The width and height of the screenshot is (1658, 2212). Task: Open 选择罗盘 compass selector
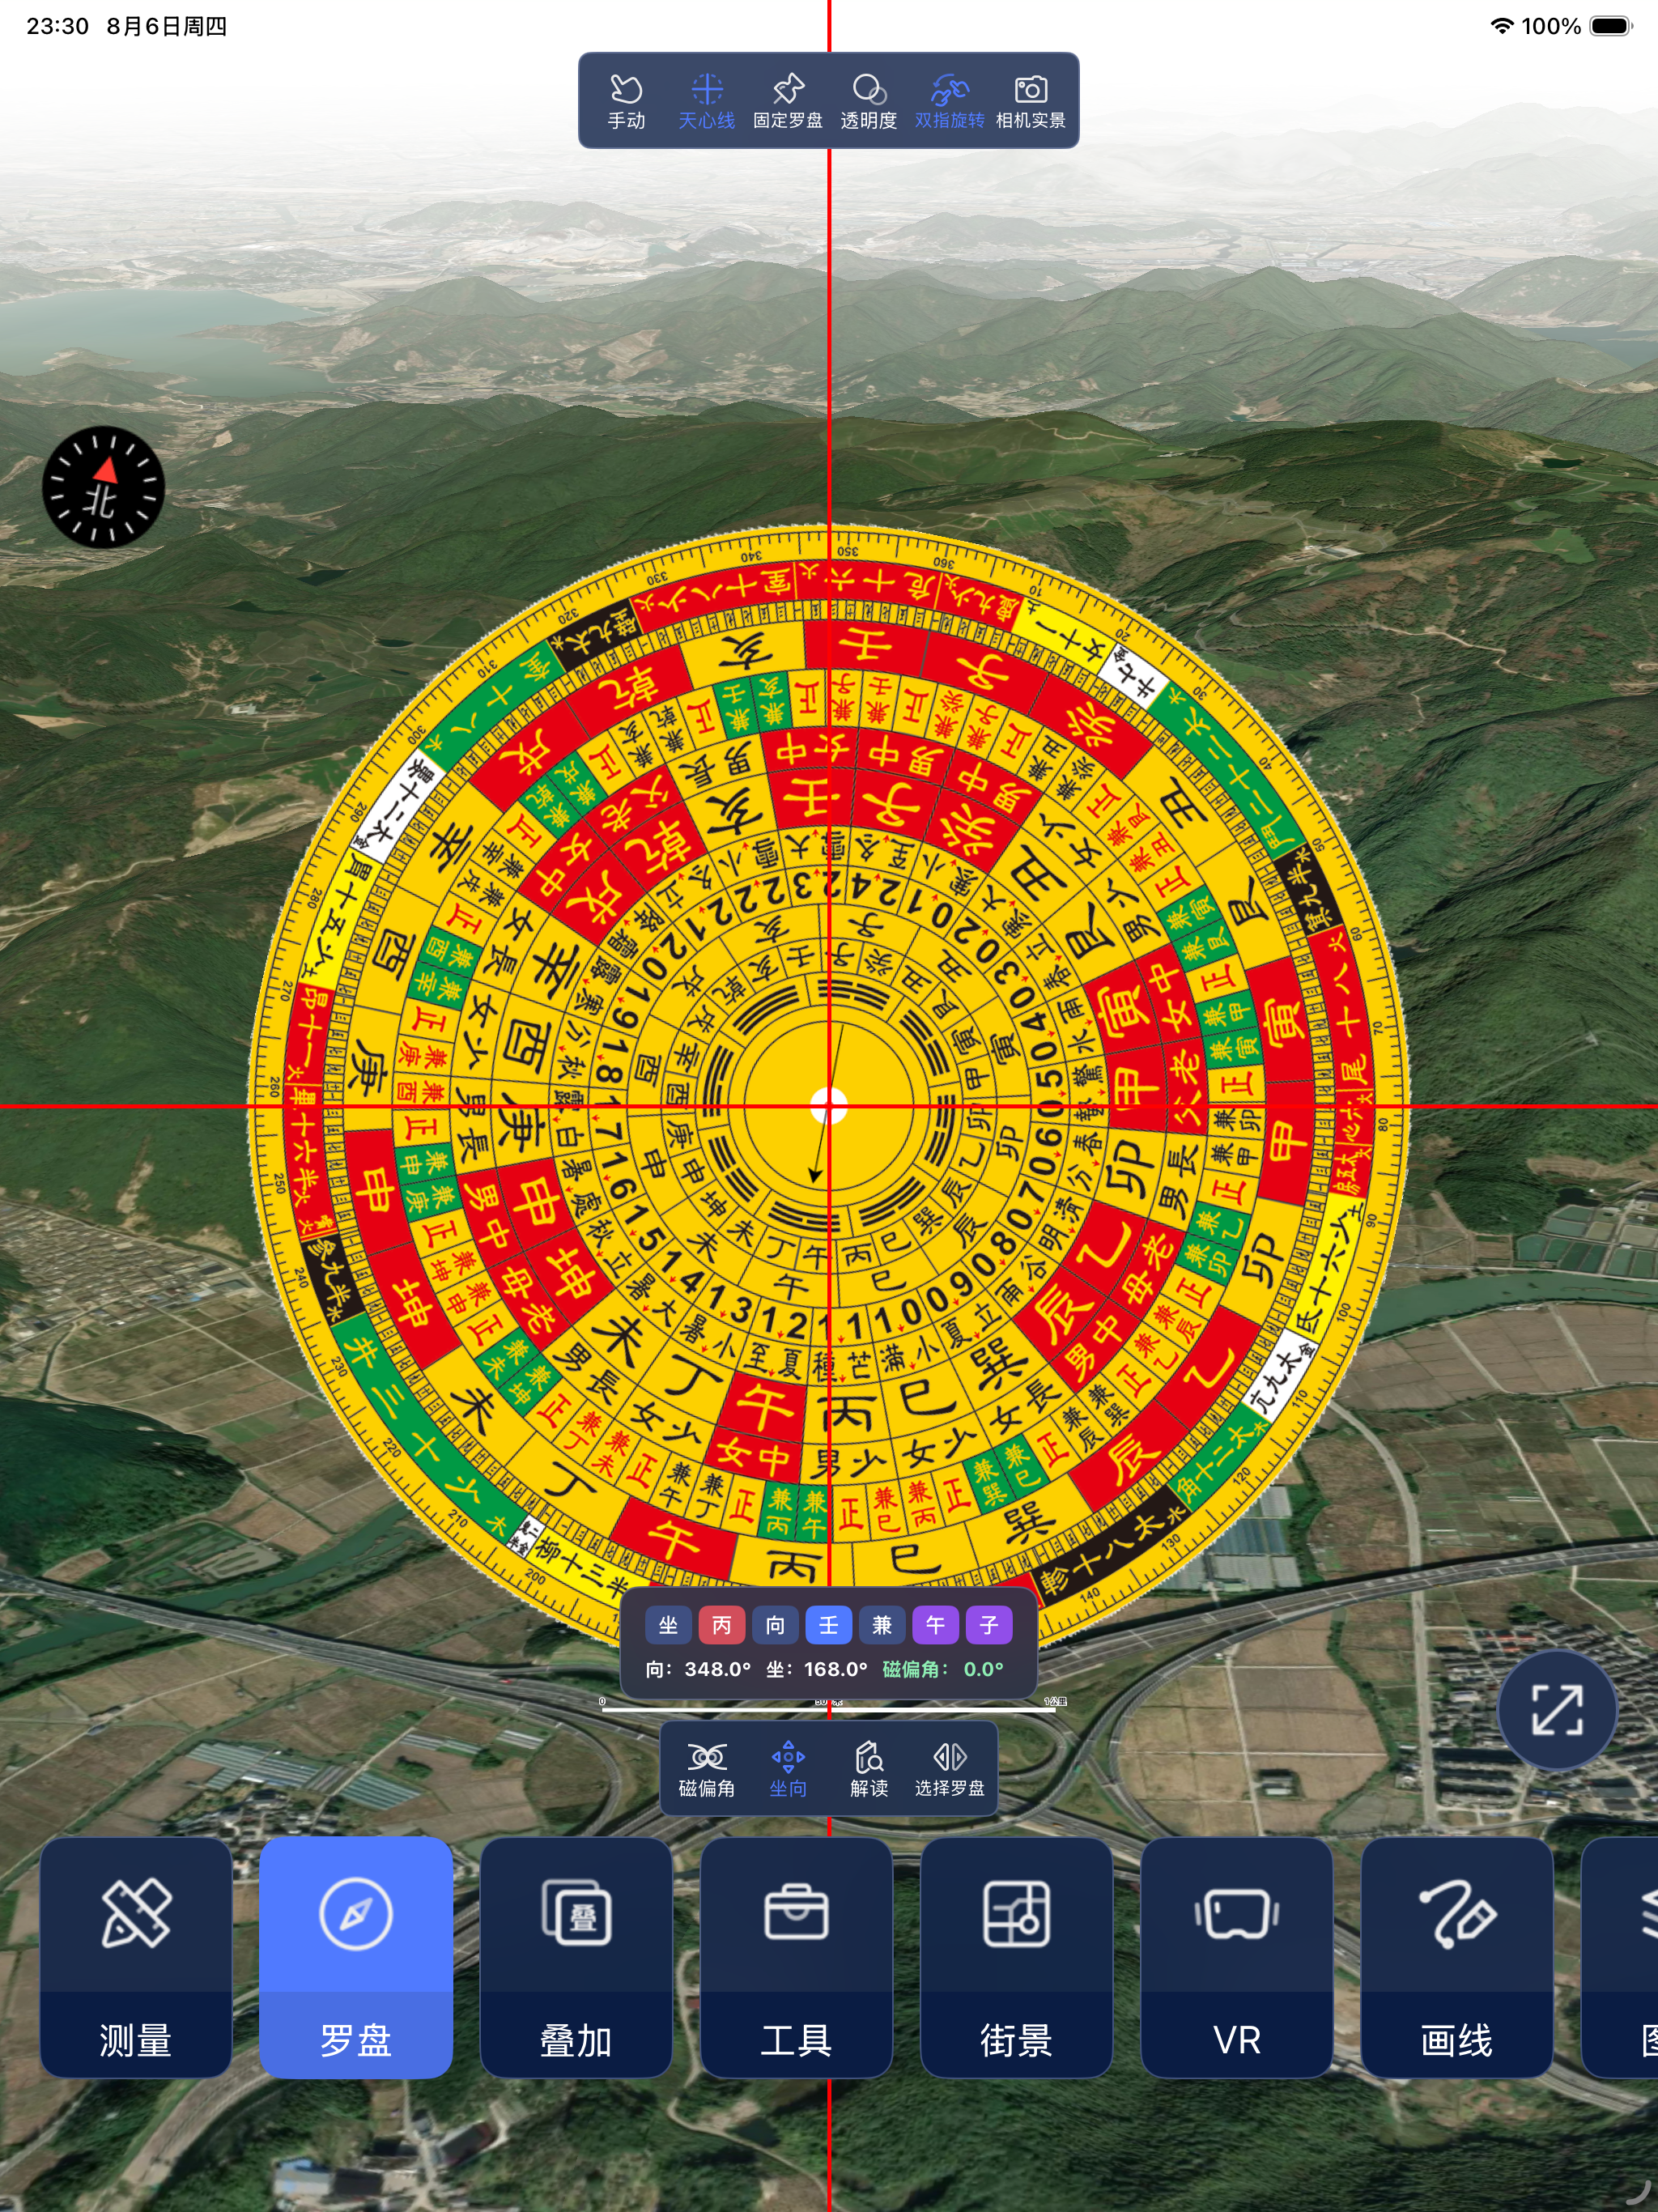click(949, 1770)
